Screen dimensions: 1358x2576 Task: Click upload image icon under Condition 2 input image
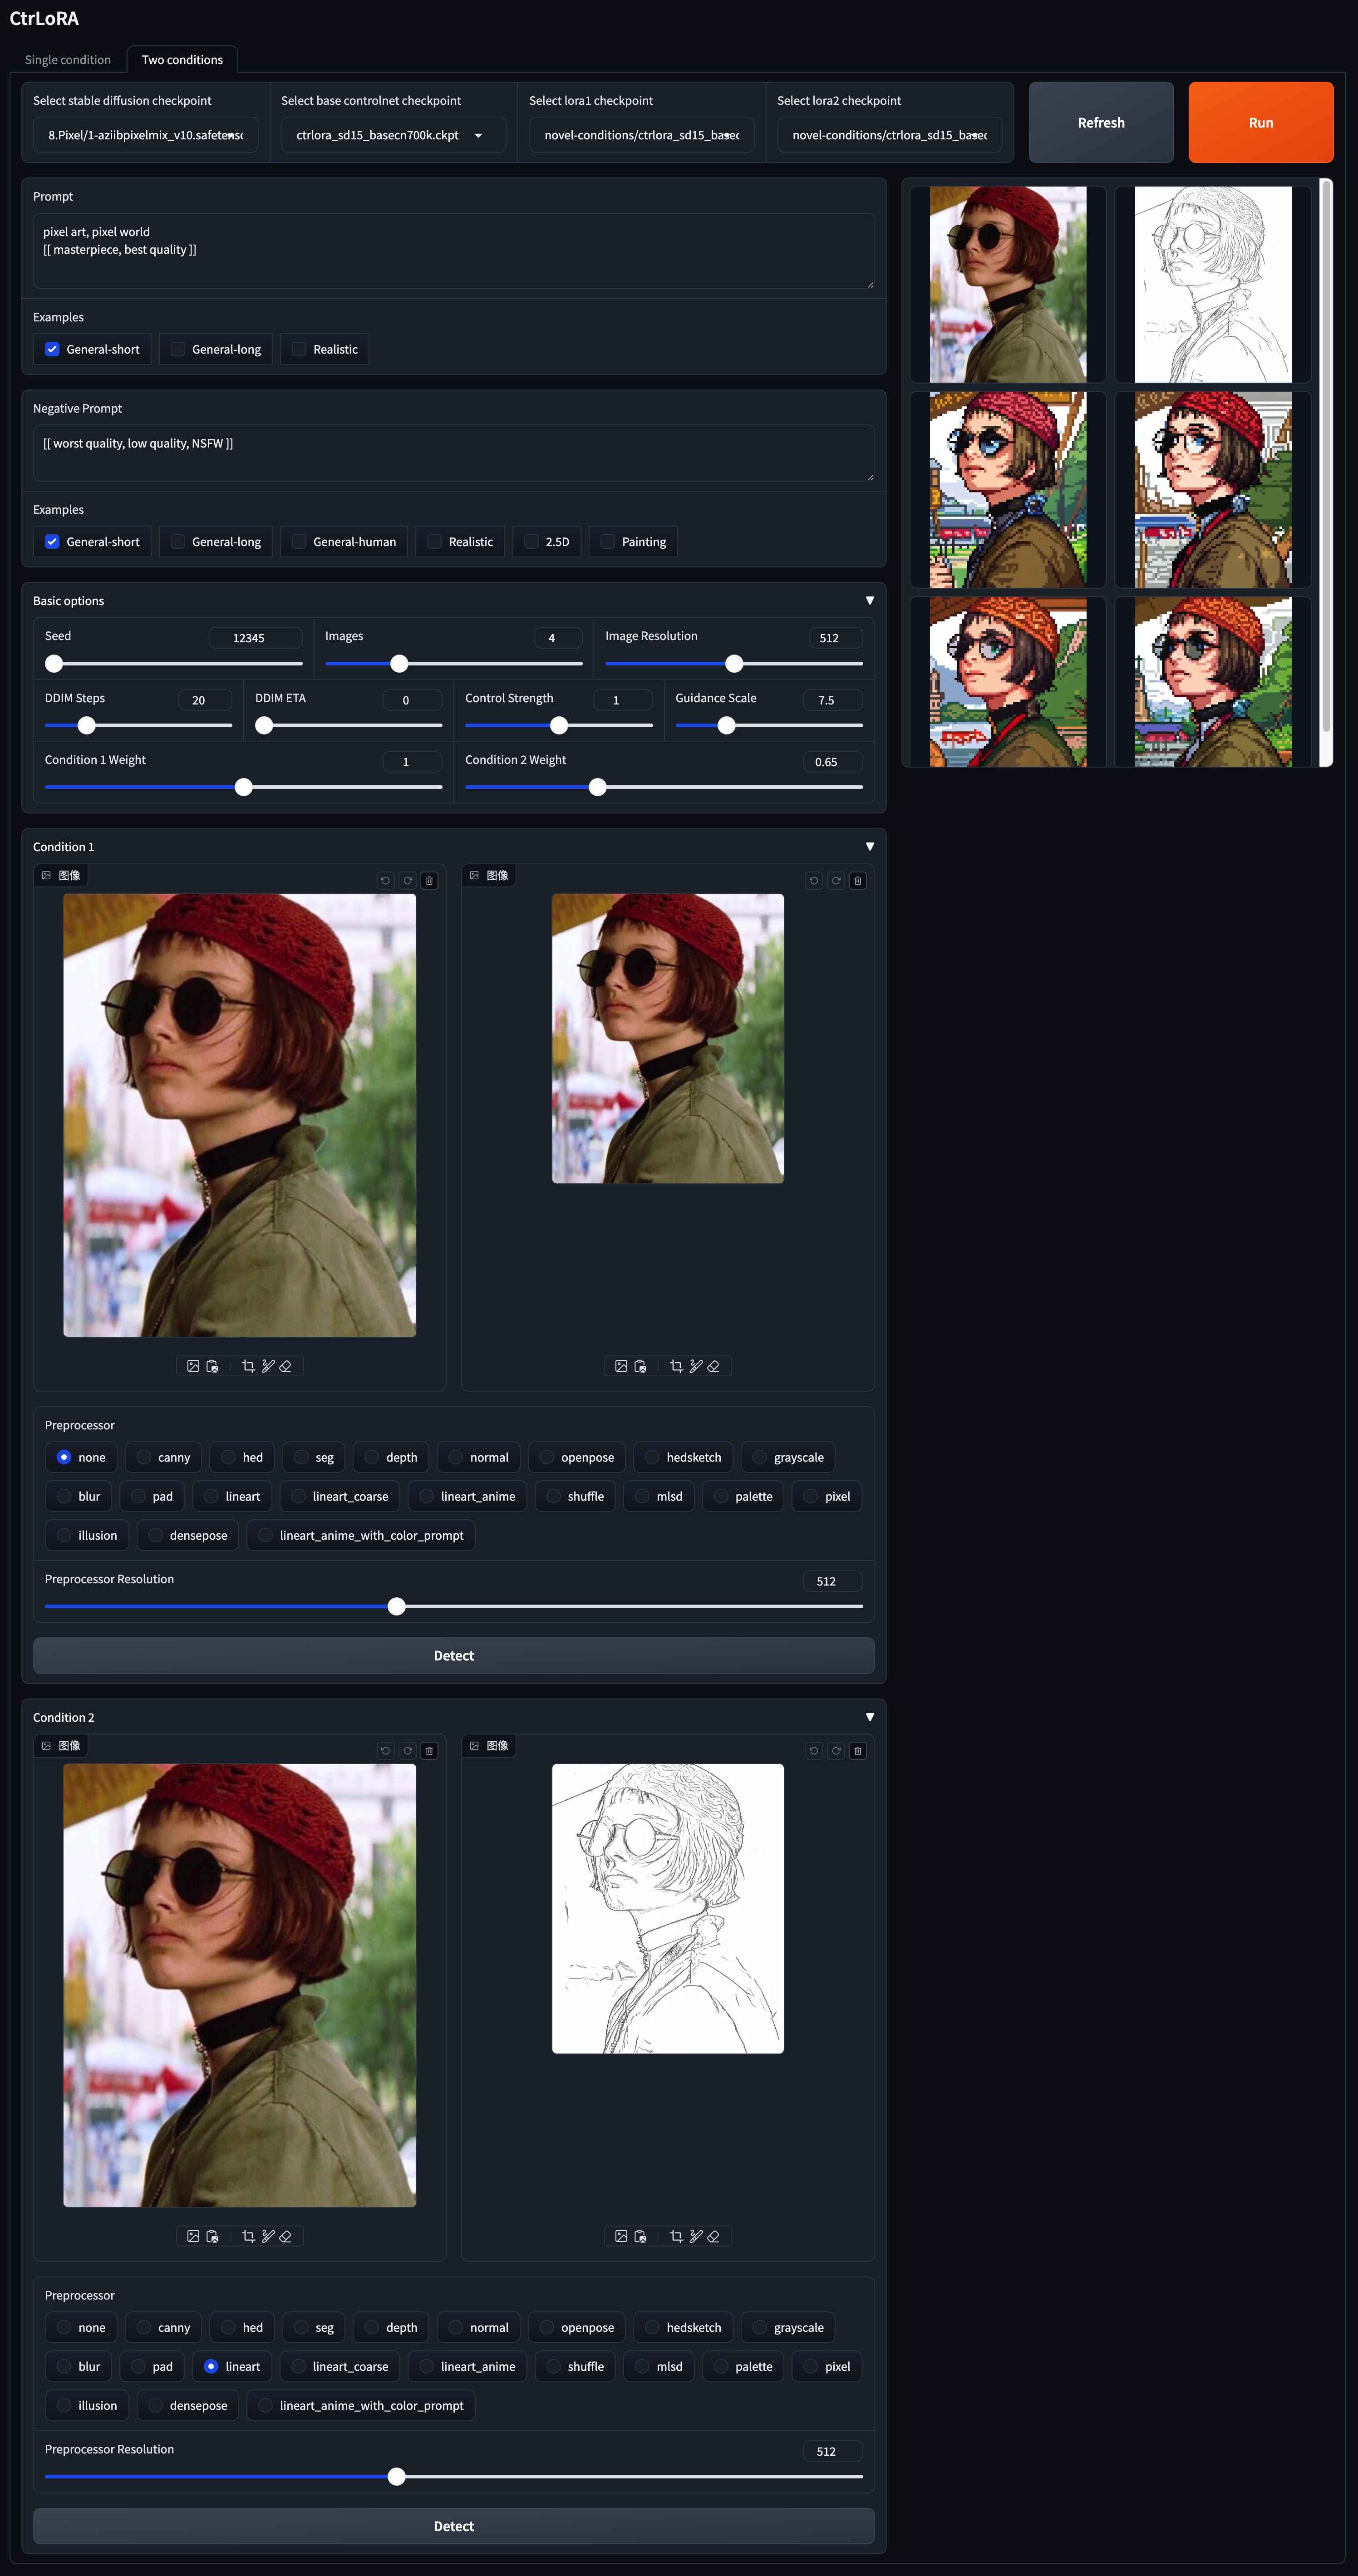coord(193,2236)
